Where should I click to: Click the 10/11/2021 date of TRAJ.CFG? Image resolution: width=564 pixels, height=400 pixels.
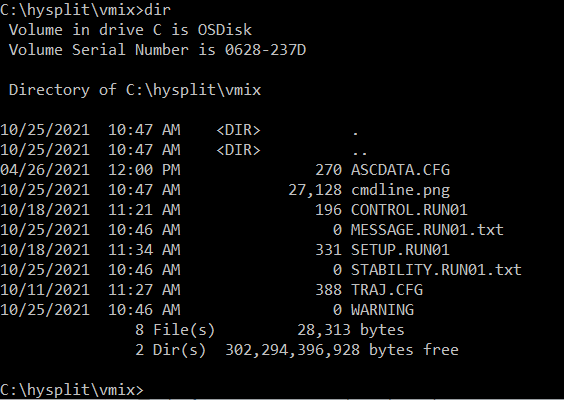[x=45, y=290]
